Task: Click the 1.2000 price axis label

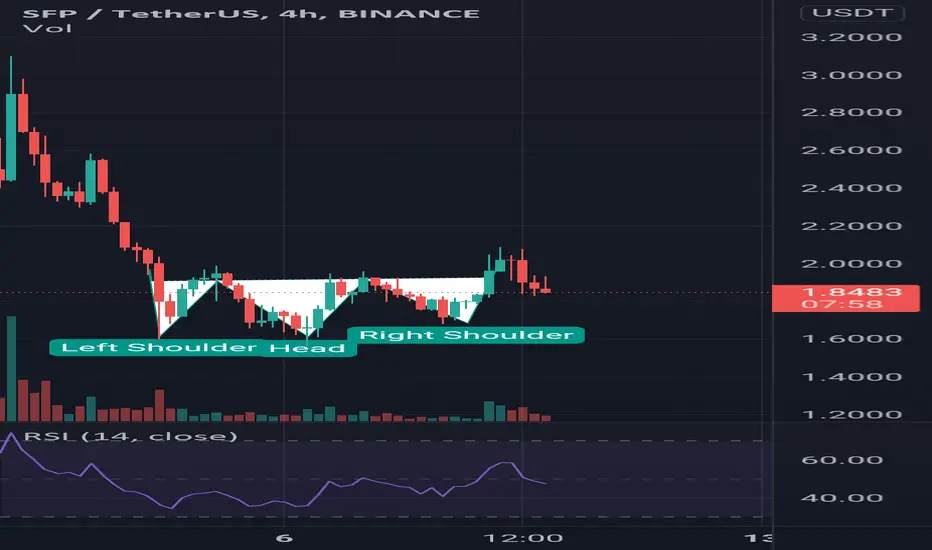Action: (852, 414)
